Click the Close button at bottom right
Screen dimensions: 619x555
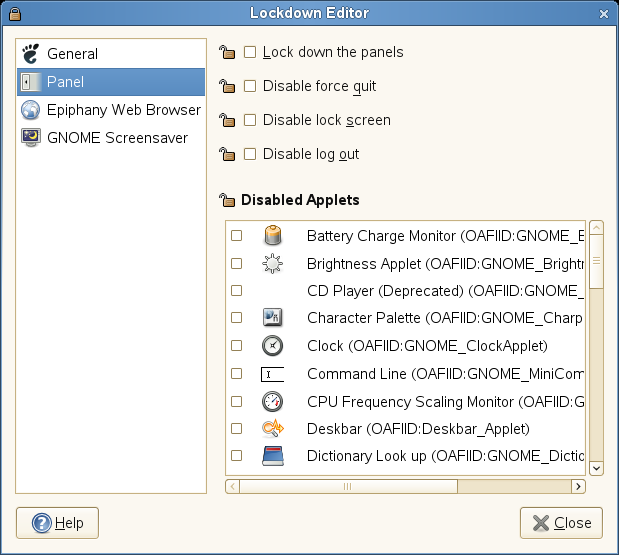(x=561, y=523)
